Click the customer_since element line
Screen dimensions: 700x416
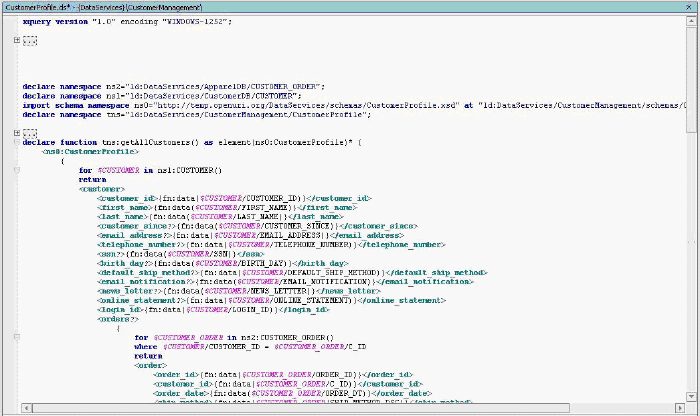258,226
